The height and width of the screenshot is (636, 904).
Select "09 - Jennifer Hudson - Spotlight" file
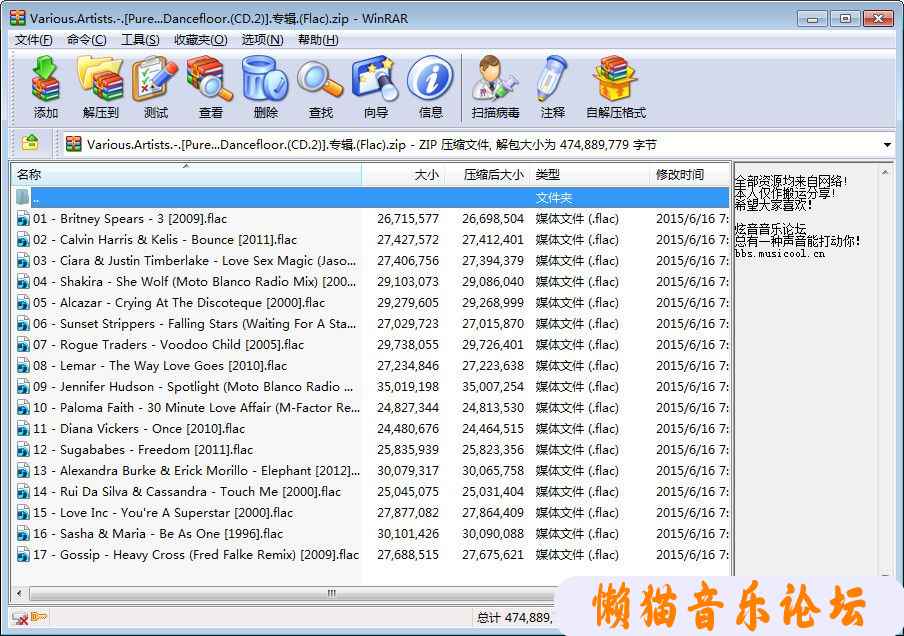pos(193,387)
